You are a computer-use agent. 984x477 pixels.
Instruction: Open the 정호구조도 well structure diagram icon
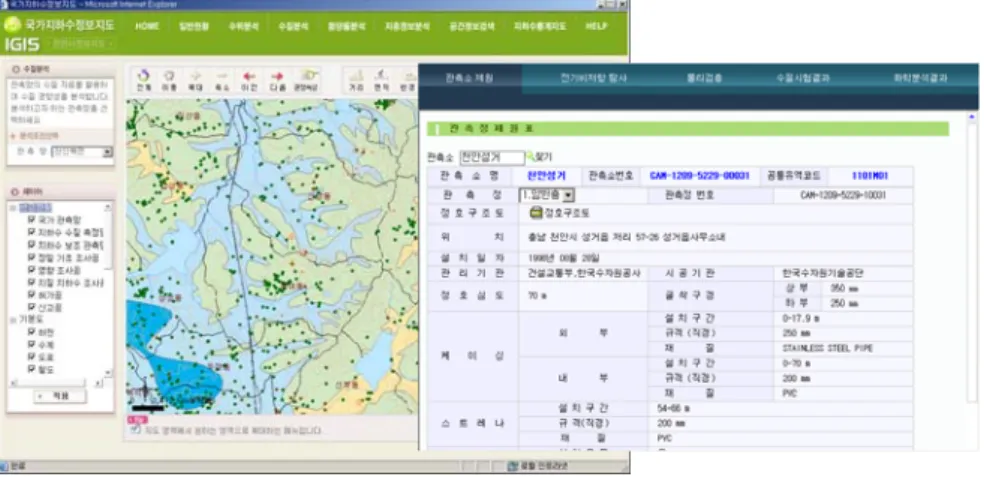[536, 213]
